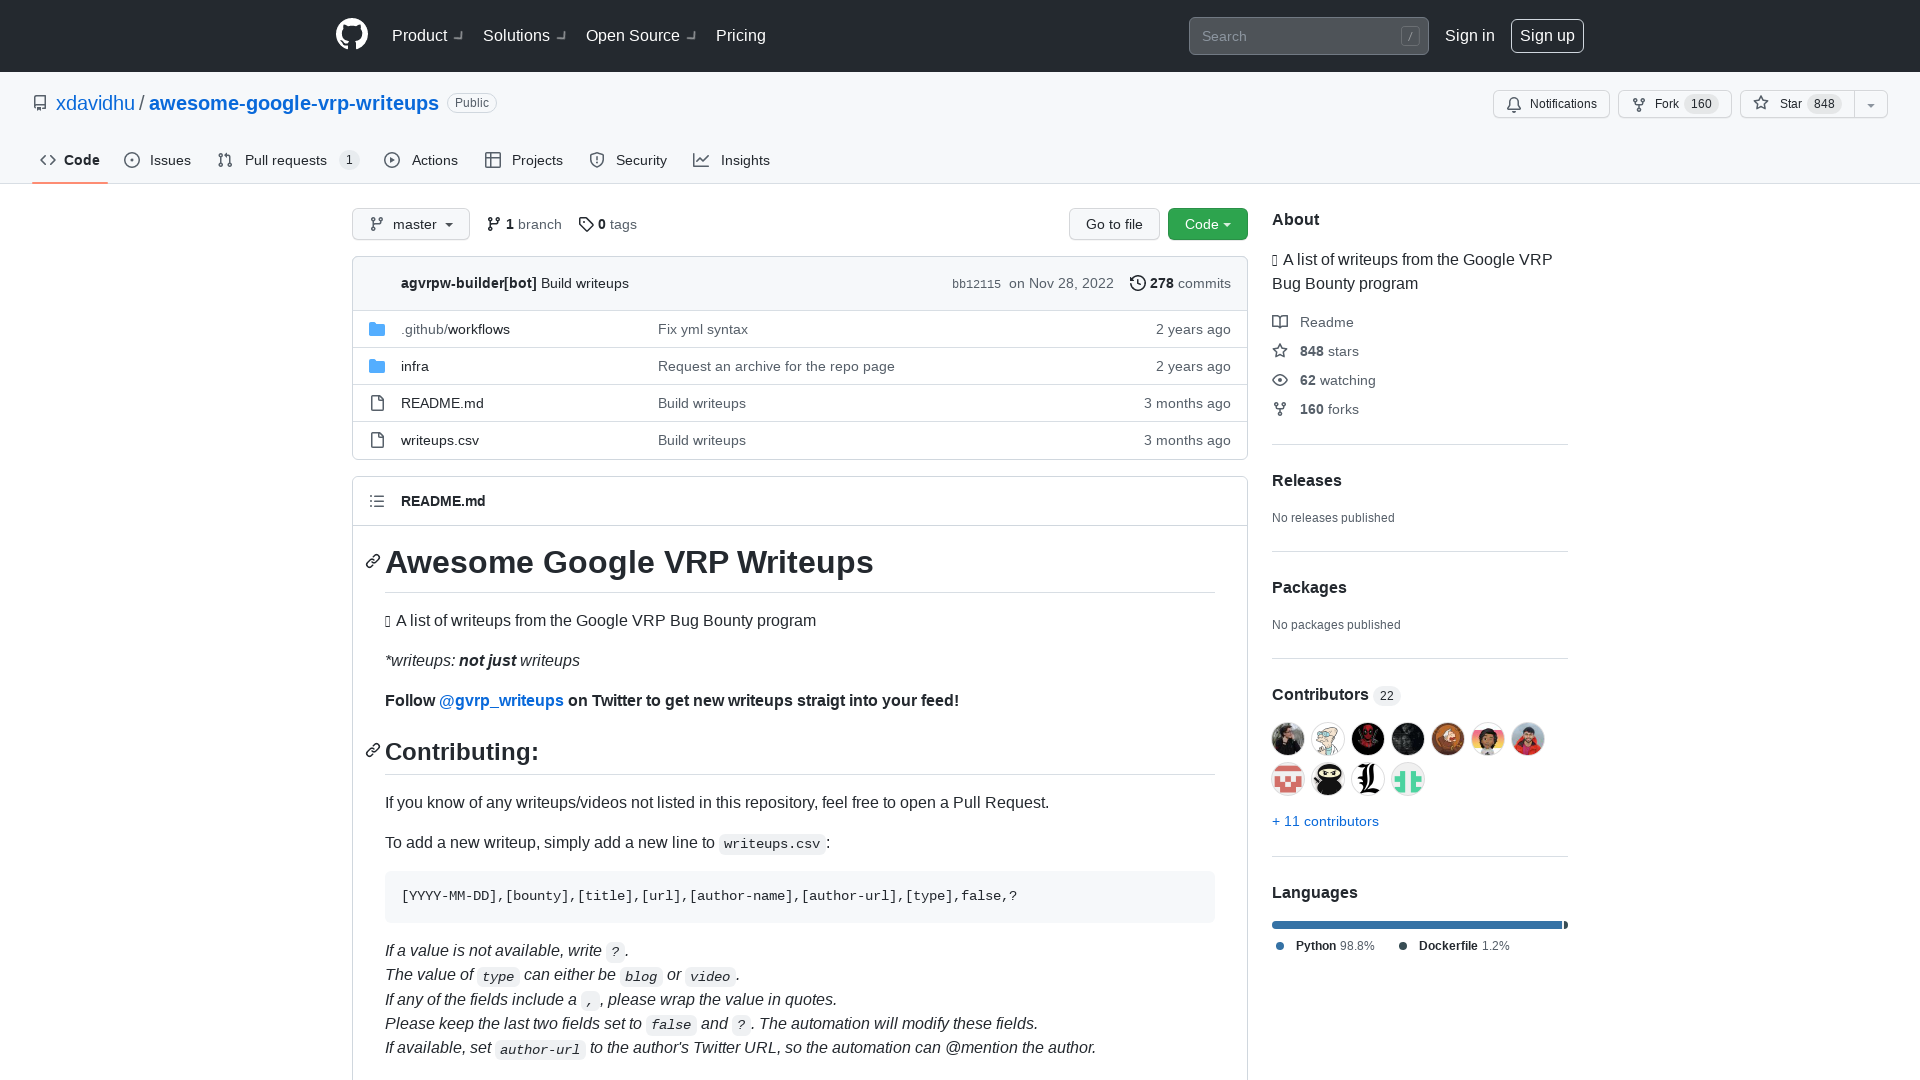This screenshot has height=1080, width=1920.
Task: Click the repository icon beside xdavidhu
Action: 40,103
